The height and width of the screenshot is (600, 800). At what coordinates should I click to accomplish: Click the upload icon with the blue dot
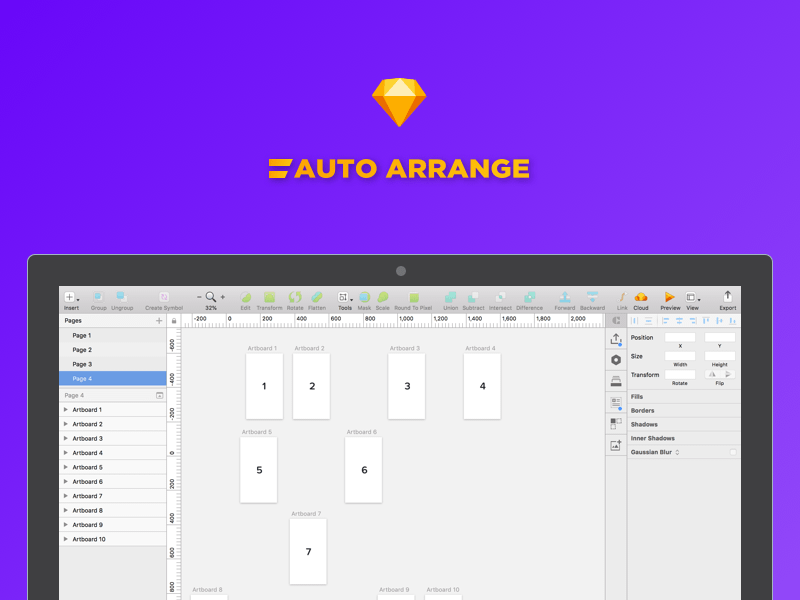pos(616,339)
